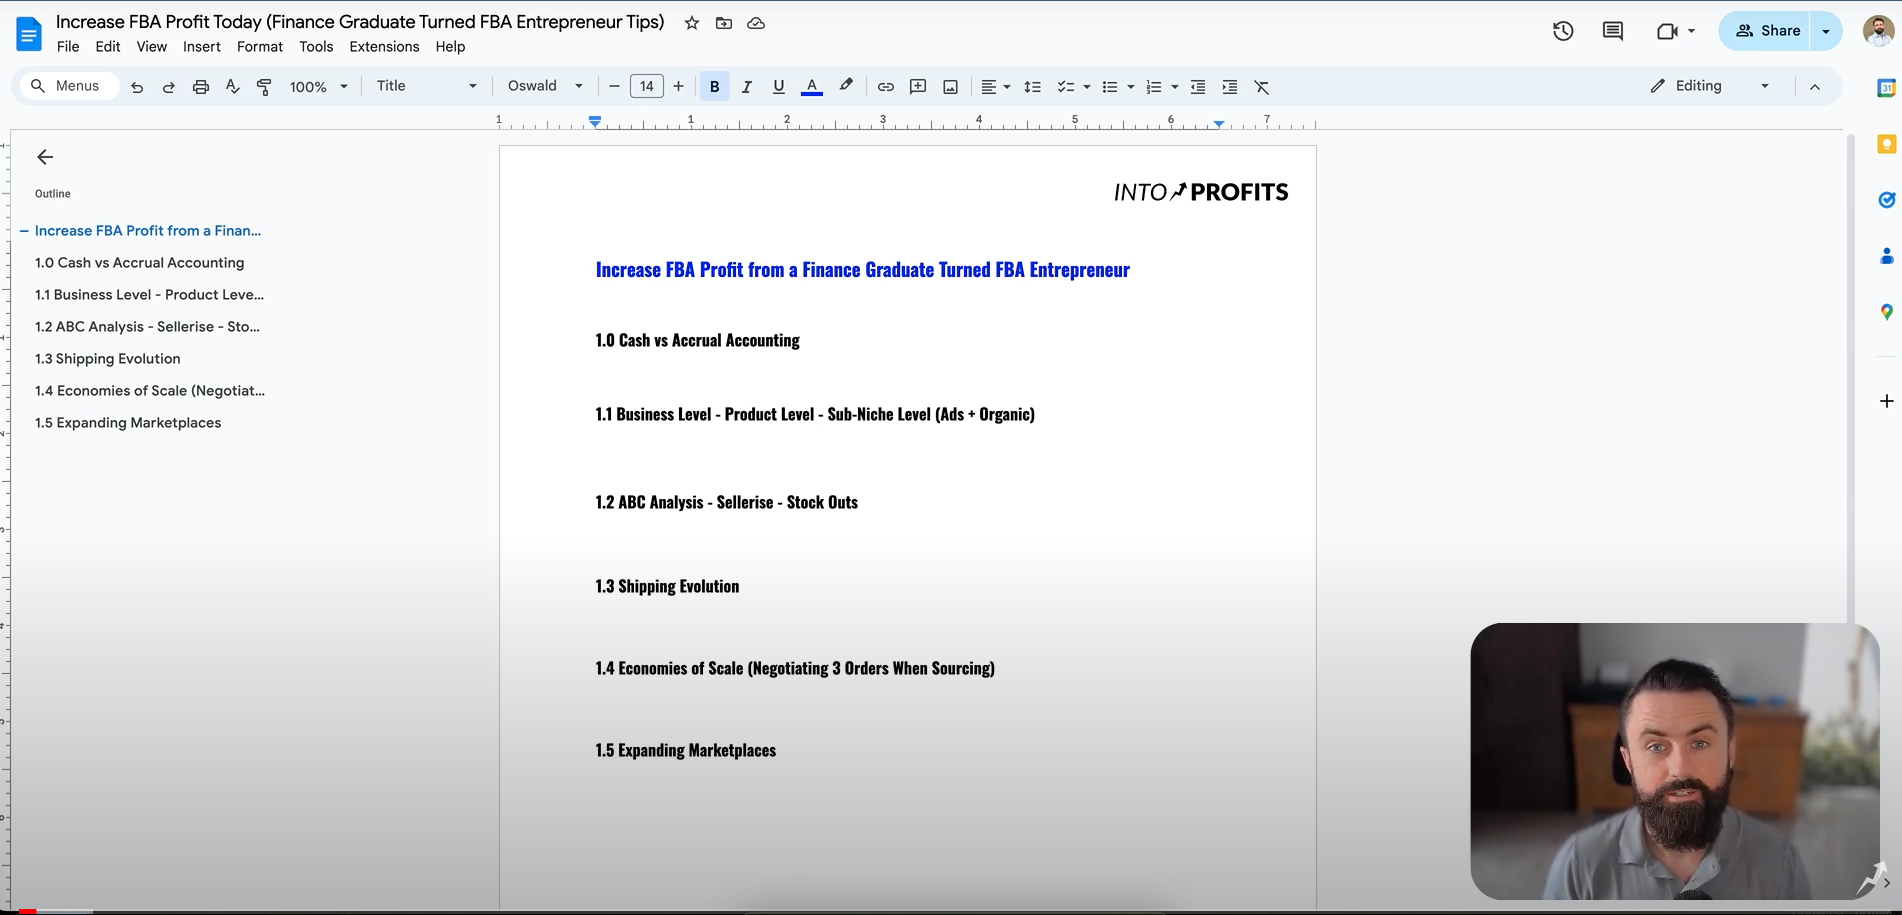Open line and paragraph spacing

1033,87
